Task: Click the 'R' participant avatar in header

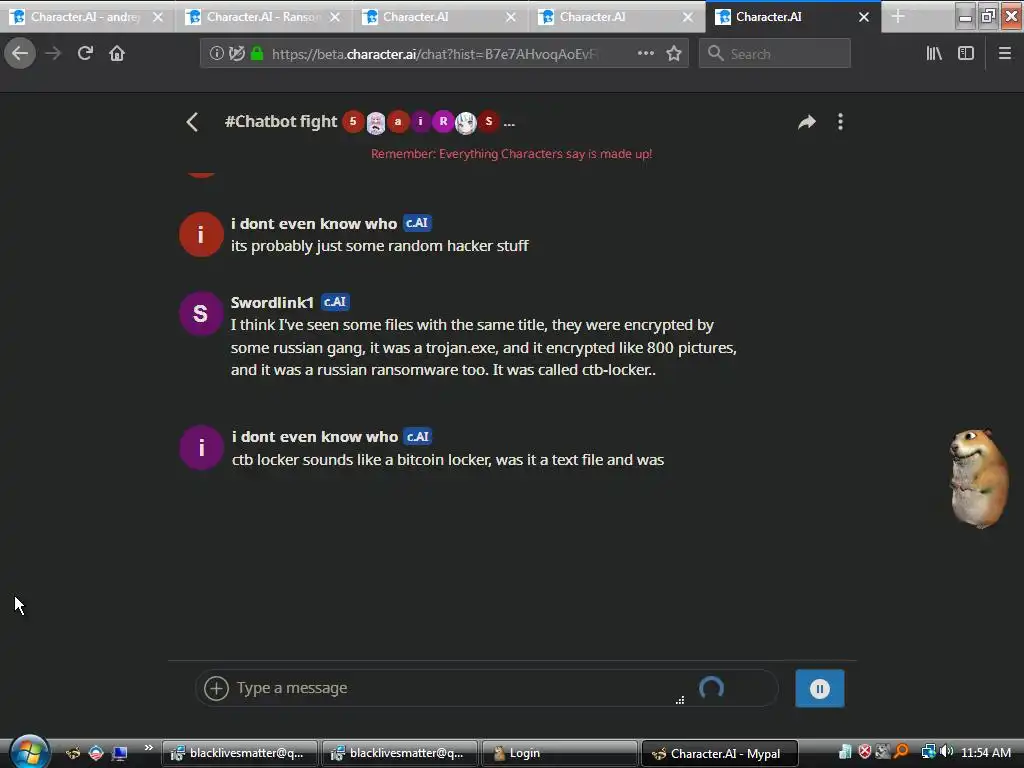Action: pyautogui.click(x=443, y=121)
